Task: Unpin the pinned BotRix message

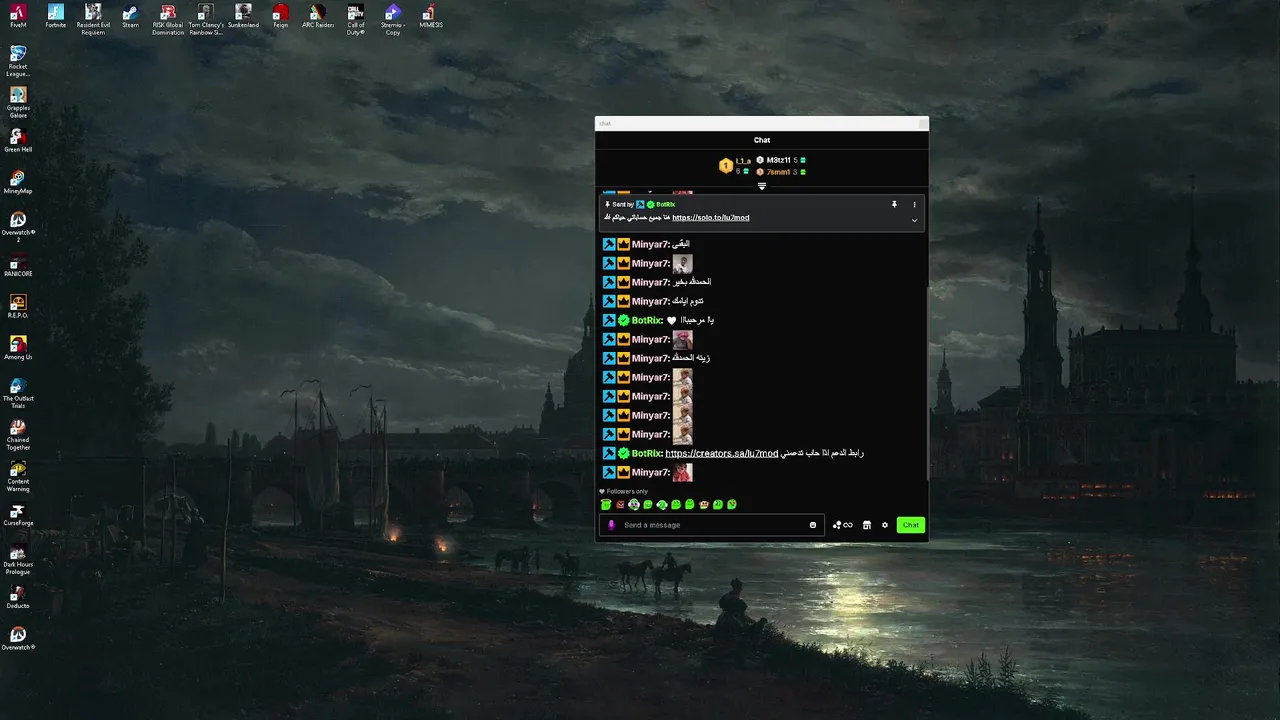Action: click(x=894, y=204)
